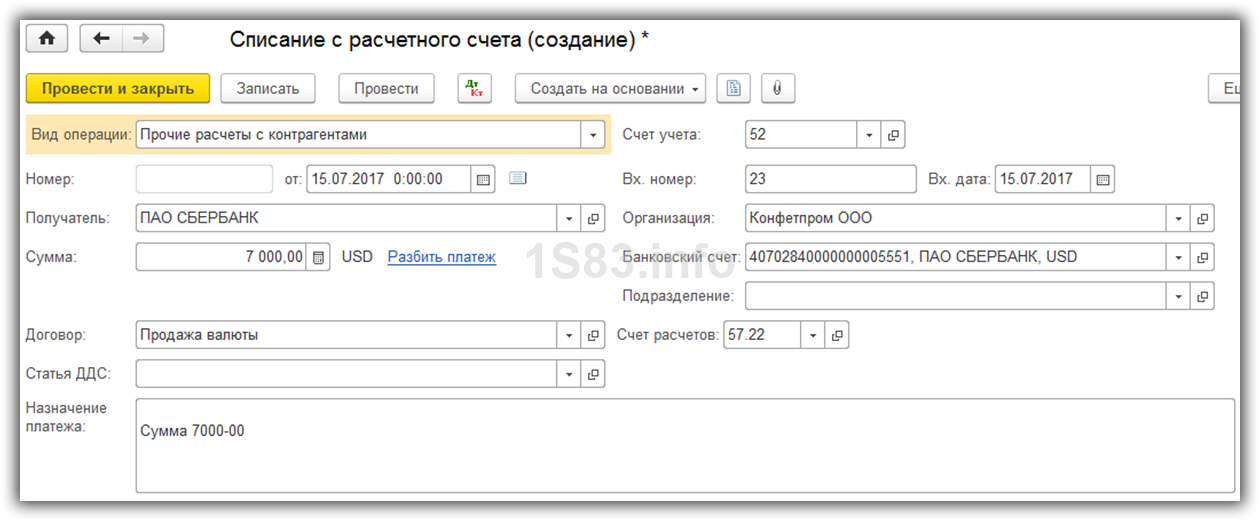Show Дт/Кт accounting entries icon
This screenshot has height=521, width=1260.
point(474,88)
